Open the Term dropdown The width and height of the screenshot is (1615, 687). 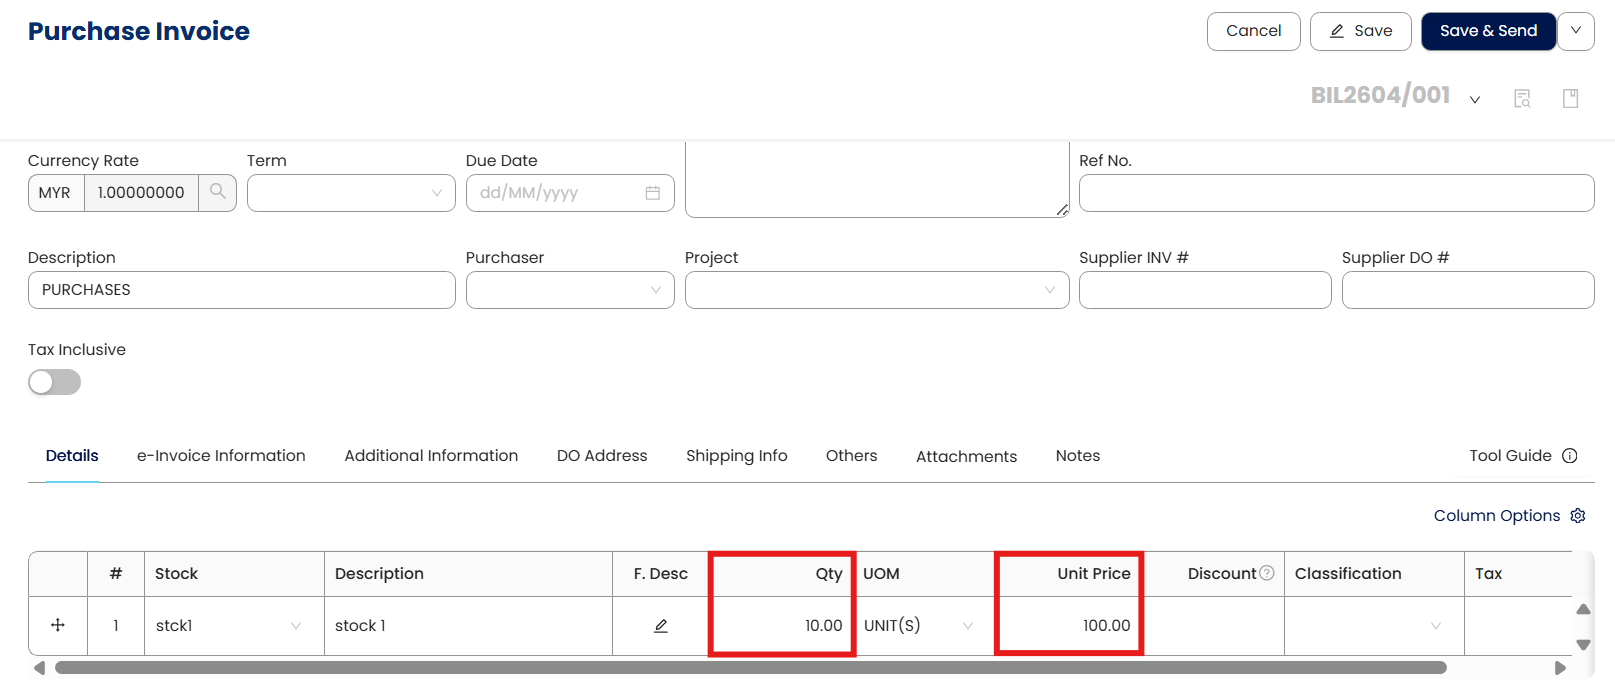351,193
